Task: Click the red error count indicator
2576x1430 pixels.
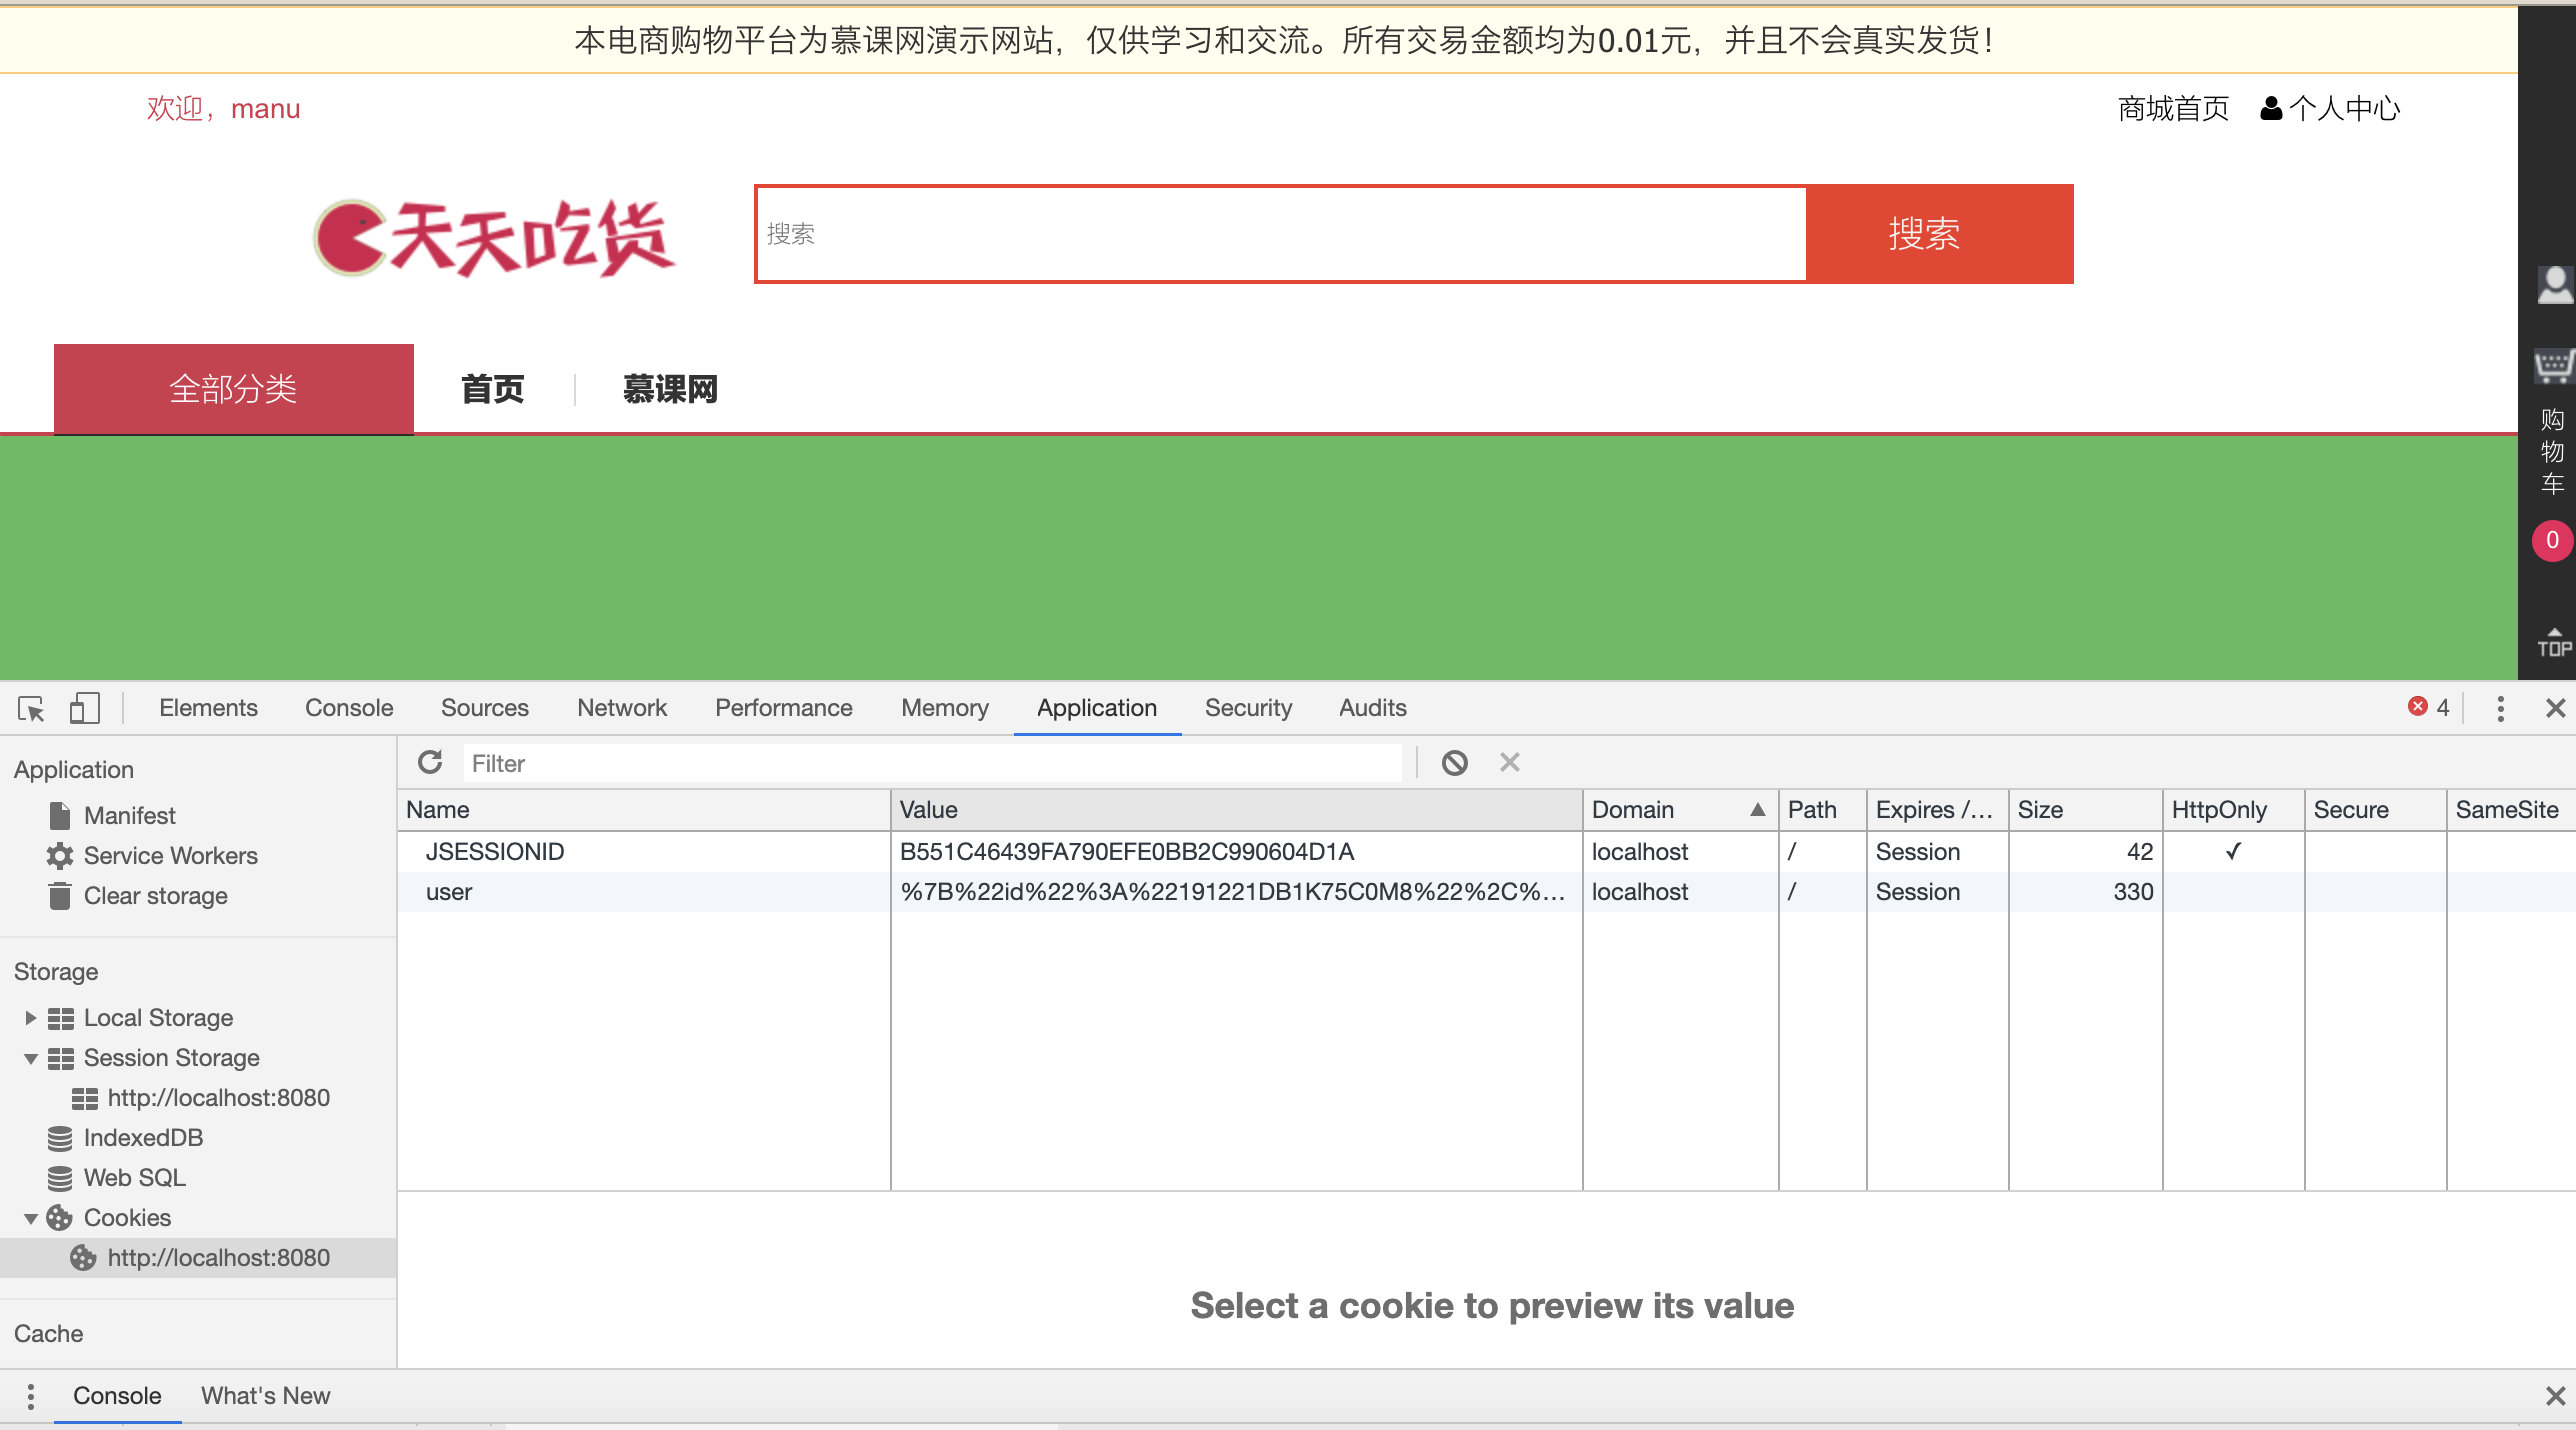Action: (x=2428, y=707)
